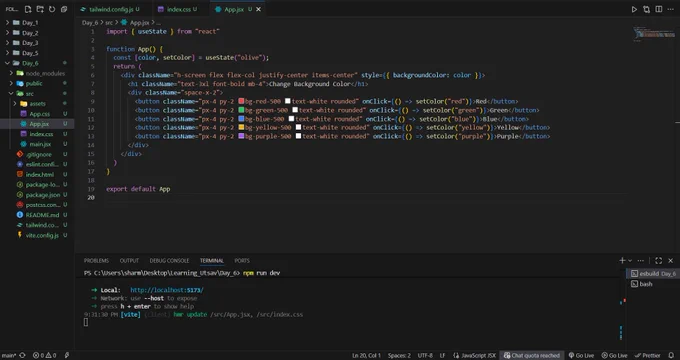Change indentation via Spaces: 2
The width and height of the screenshot is (680, 360).
pyautogui.click(x=399, y=355)
